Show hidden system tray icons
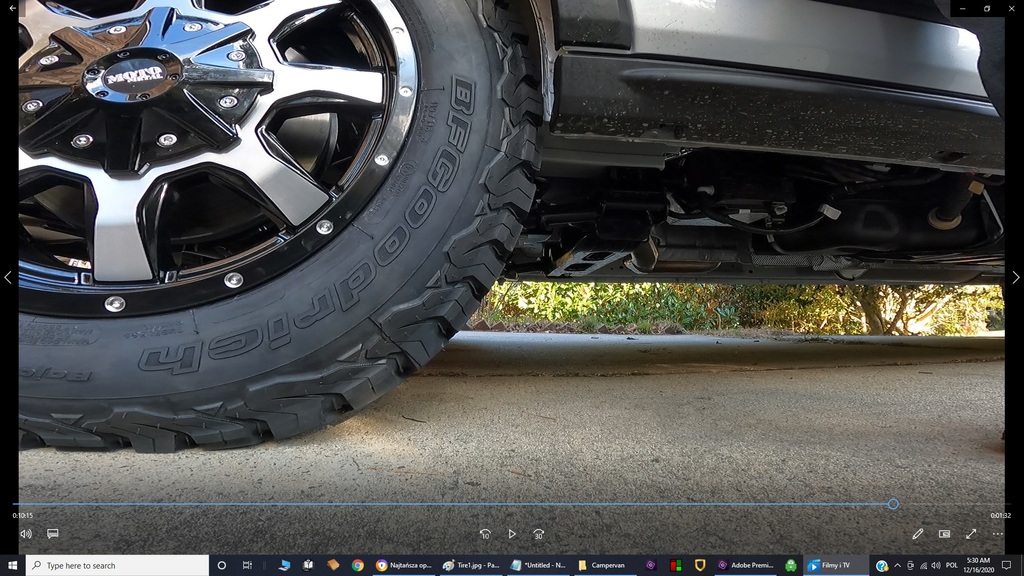This screenshot has width=1024, height=576. coord(897,566)
